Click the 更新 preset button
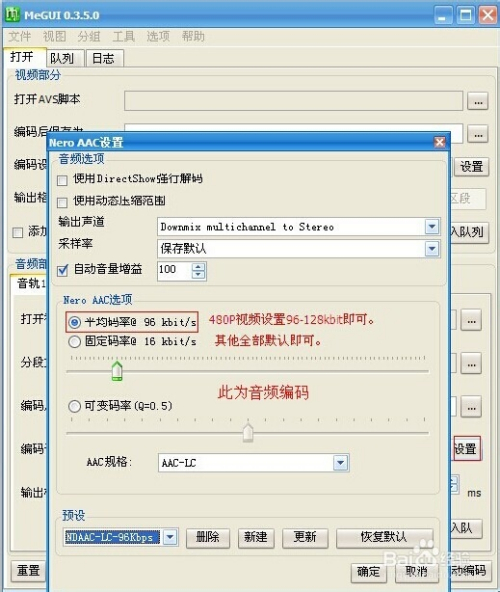 click(305, 538)
